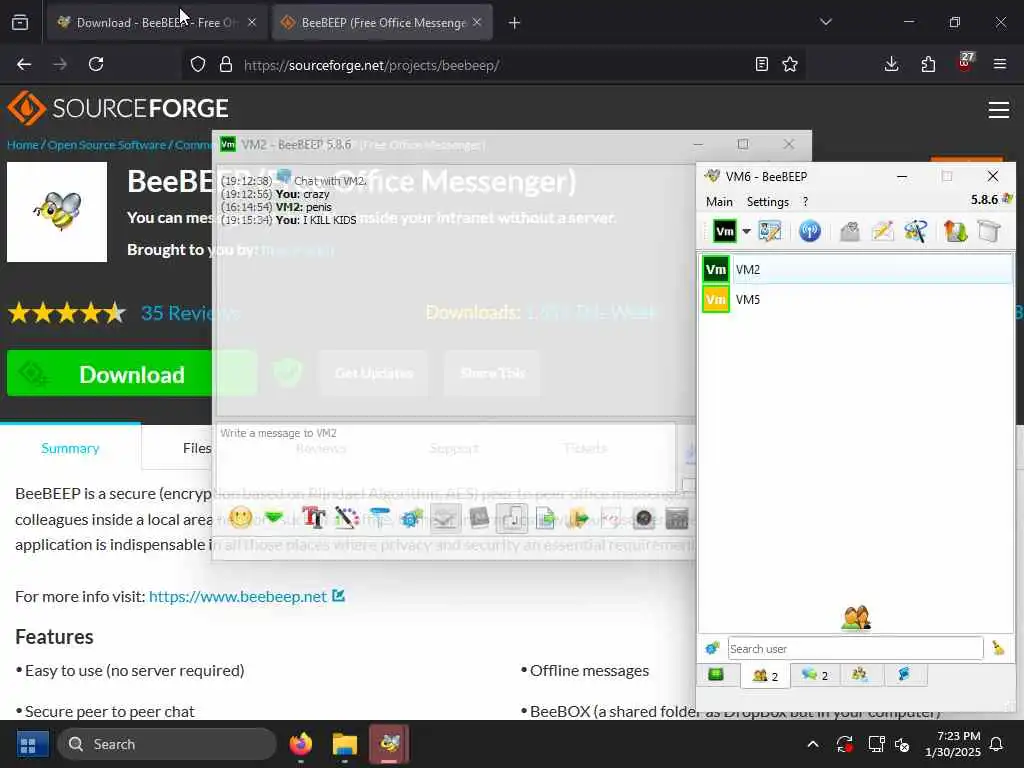
Task: Open the Firefox extensions icon
Action: tap(928, 64)
